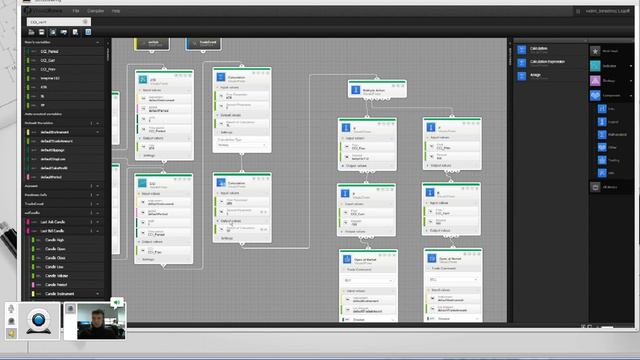Open the Candle Instrument row dropdown arrow

[98, 294]
